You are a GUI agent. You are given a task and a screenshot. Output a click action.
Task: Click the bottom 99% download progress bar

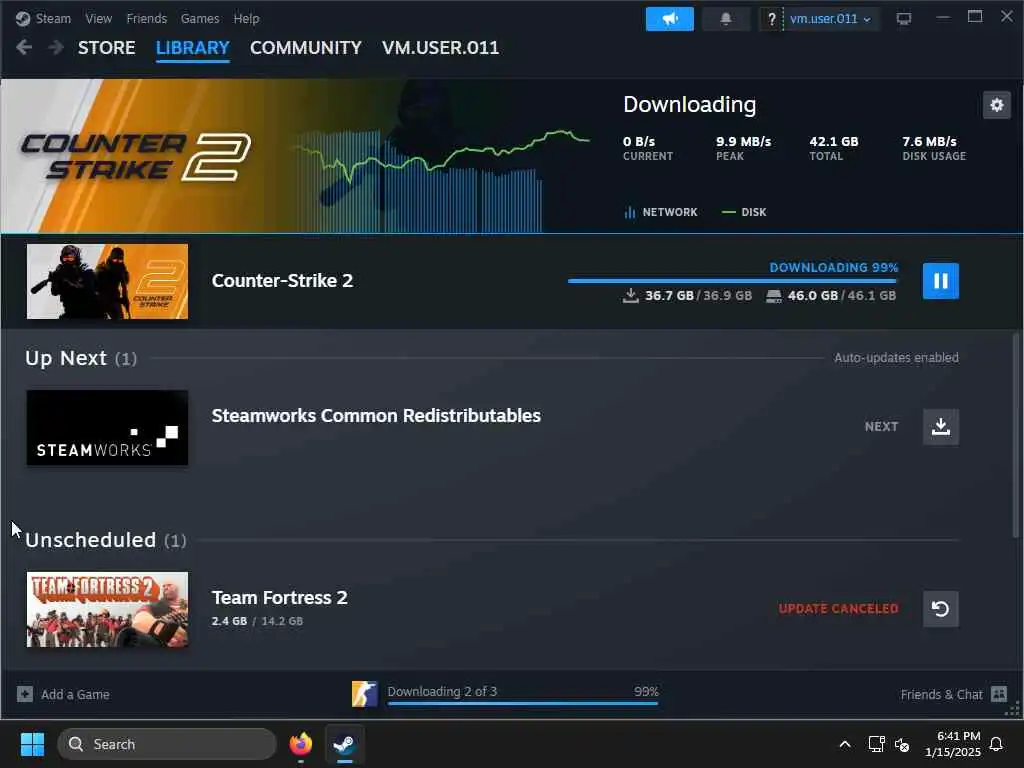tap(522, 703)
